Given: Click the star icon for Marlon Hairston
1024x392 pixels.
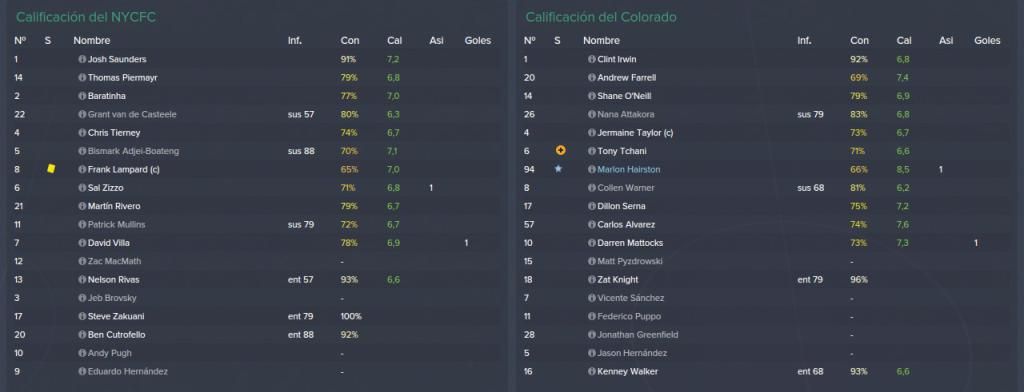Looking at the screenshot, I should coord(558,169).
